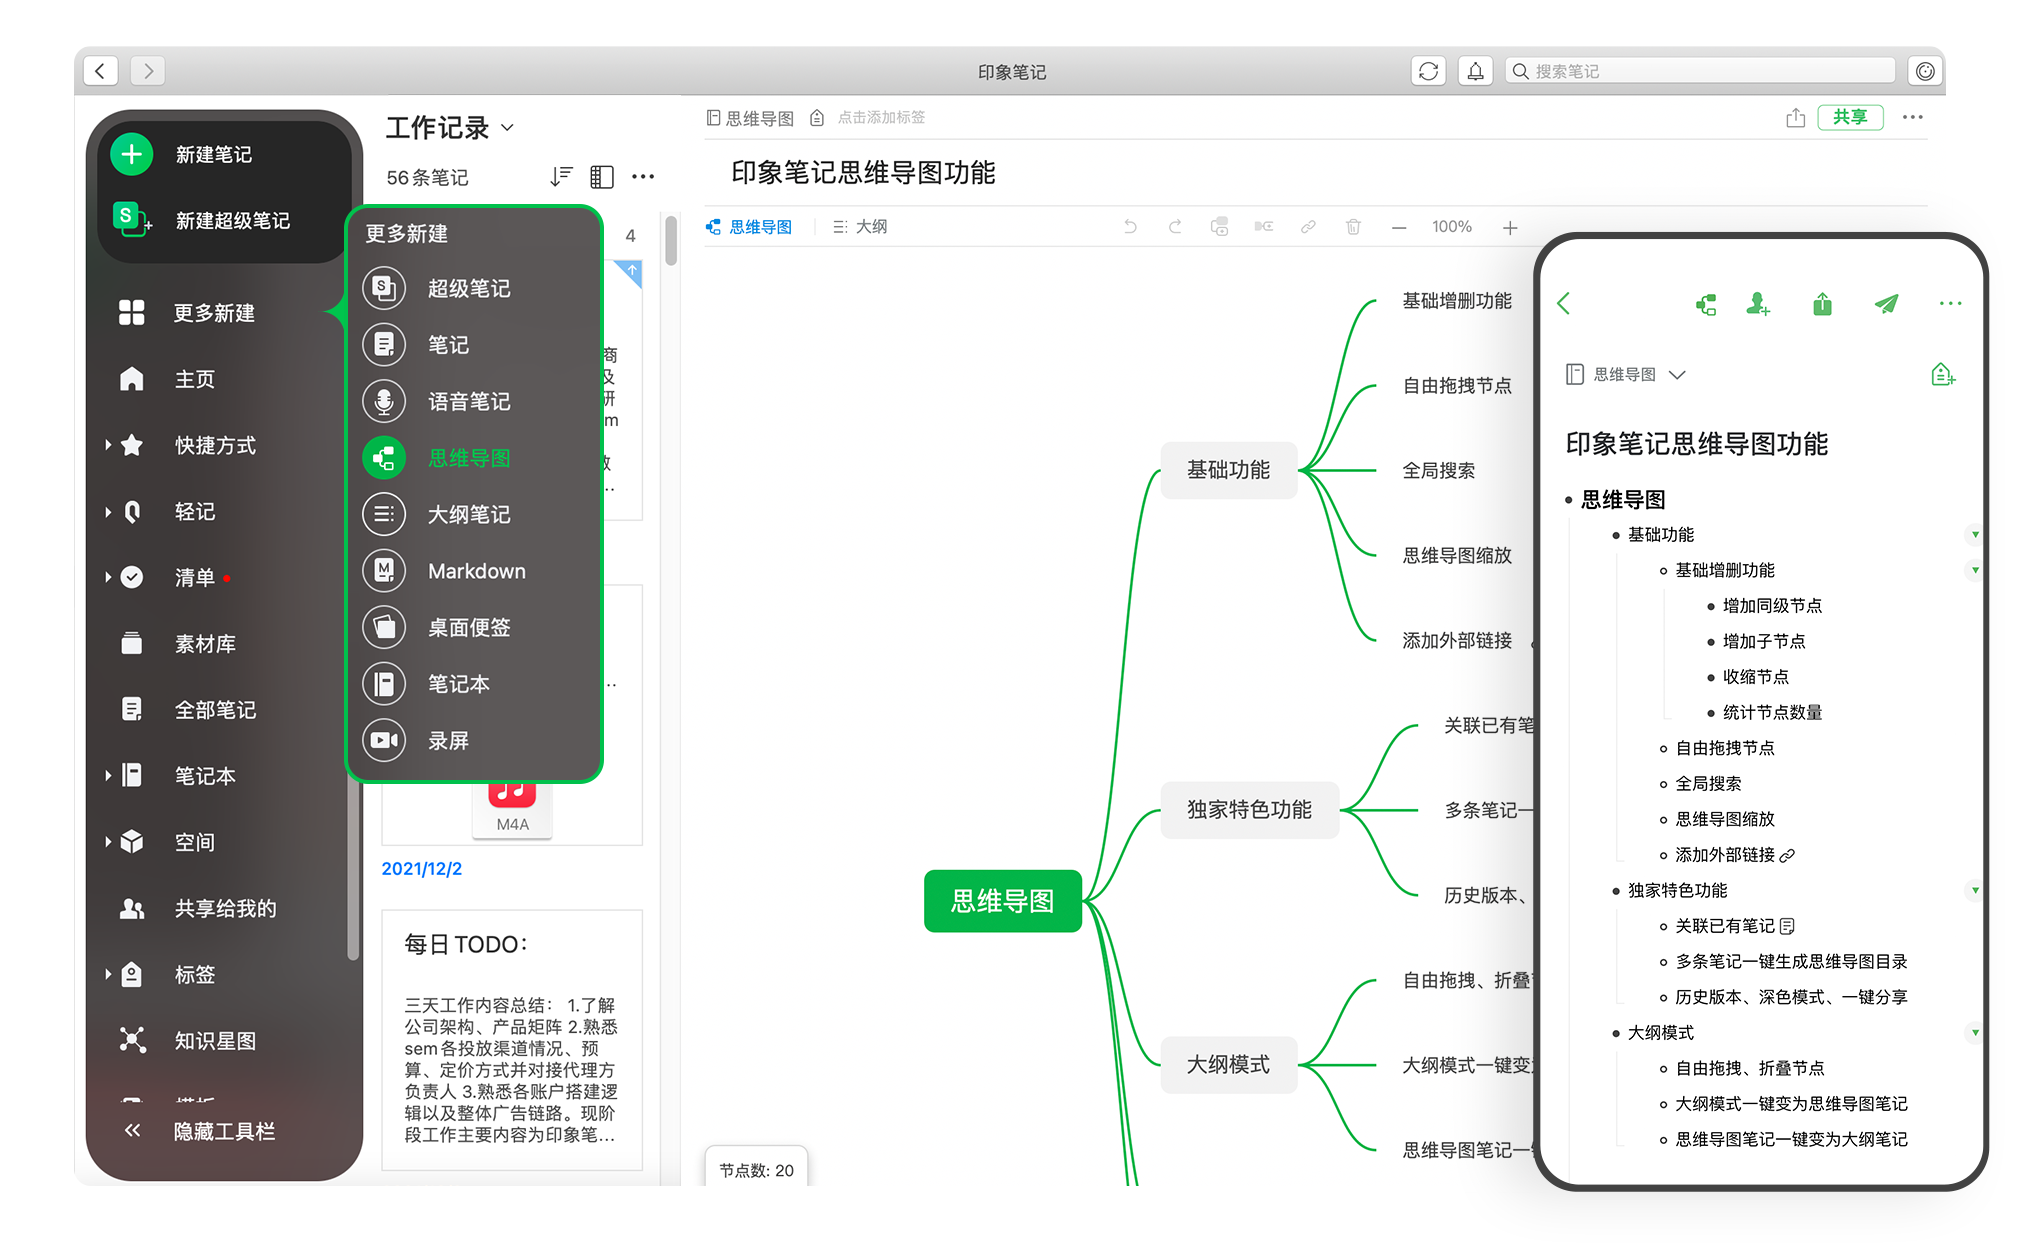
Task: Expand the 笔记本 tree in sidebar
Action: pos(108,776)
